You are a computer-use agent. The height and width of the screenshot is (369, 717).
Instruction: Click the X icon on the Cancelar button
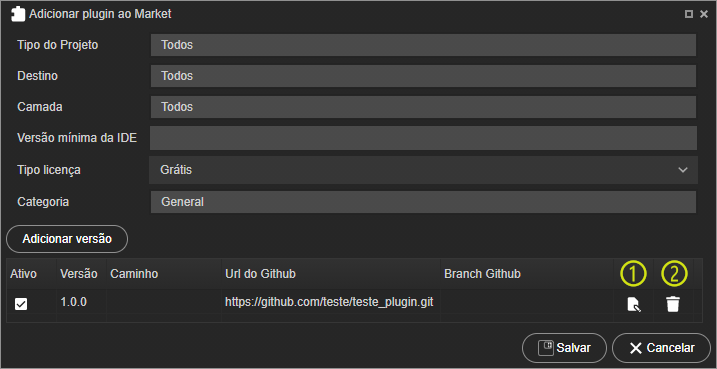636,348
